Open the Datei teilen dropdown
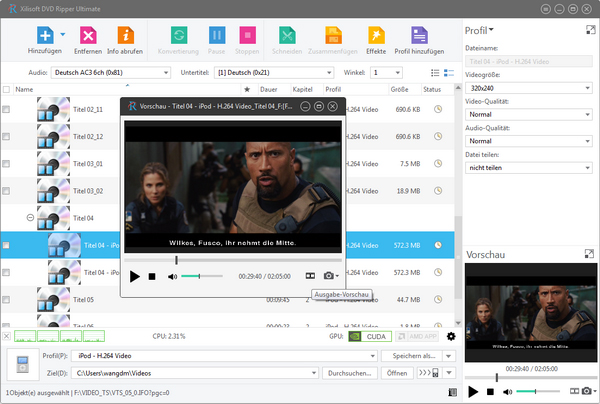 tap(528, 168)
